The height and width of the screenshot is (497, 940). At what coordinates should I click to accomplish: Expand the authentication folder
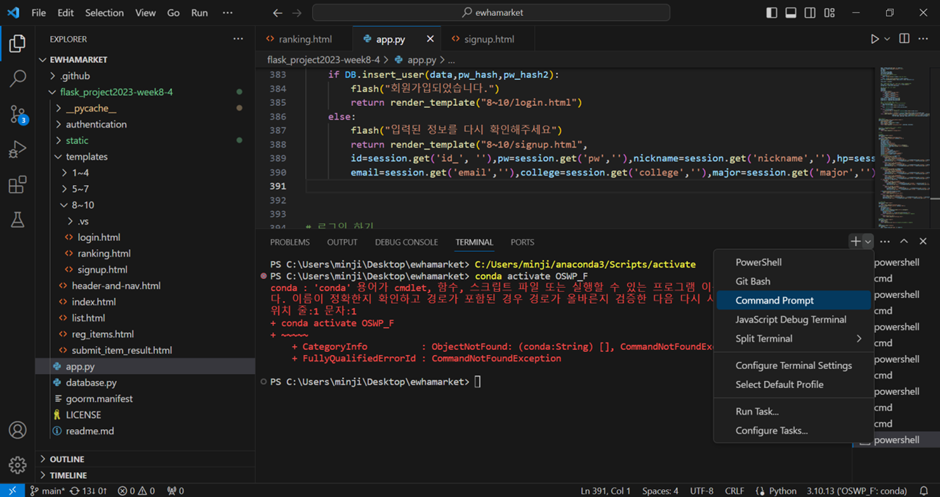96,124
